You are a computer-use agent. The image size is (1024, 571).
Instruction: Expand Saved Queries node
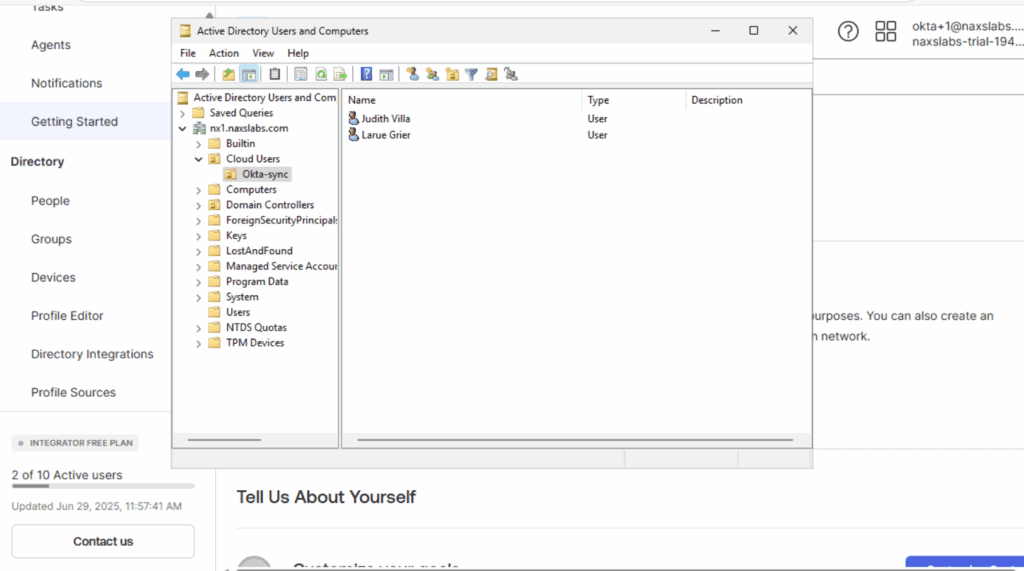click(x=183, y=113)
